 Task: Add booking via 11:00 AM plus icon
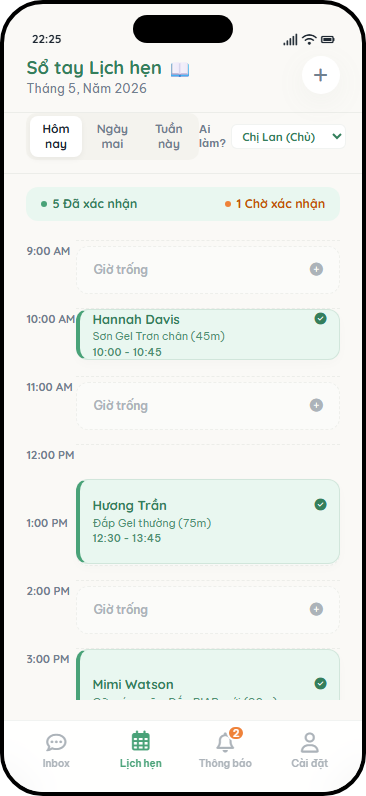(x=316, y=406)
